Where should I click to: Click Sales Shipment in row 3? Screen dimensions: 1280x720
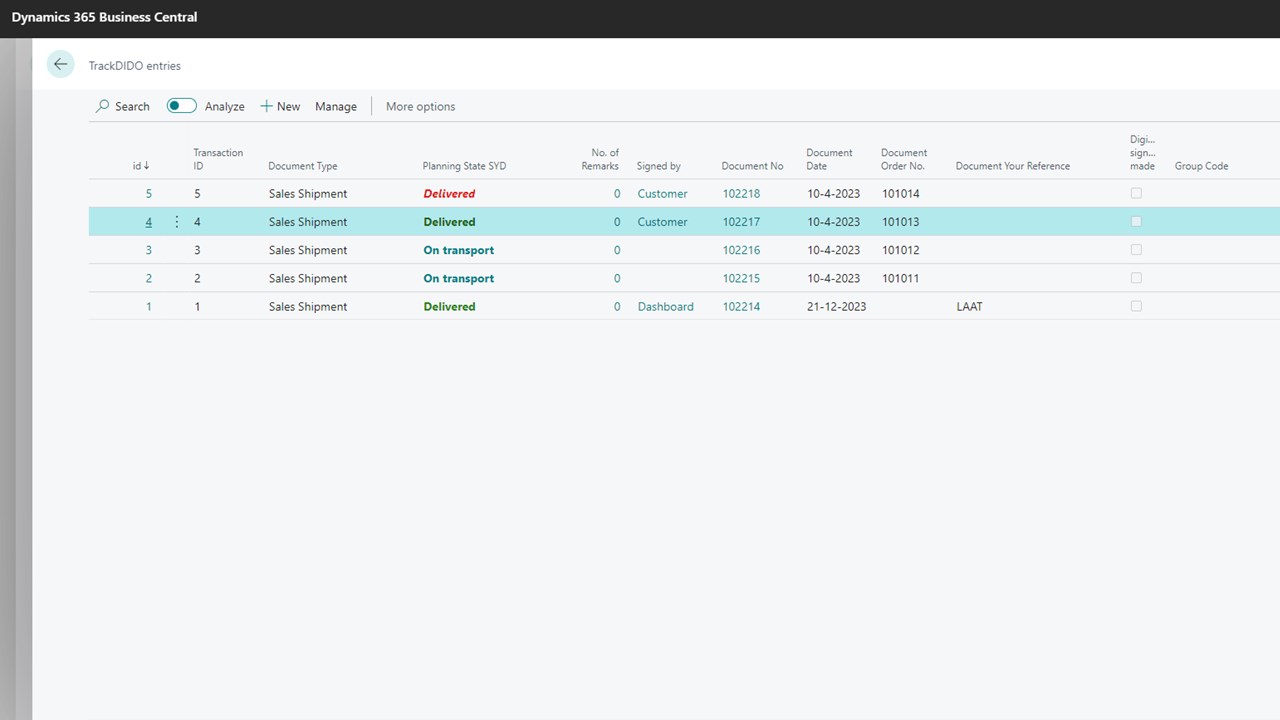click(308, 250)
